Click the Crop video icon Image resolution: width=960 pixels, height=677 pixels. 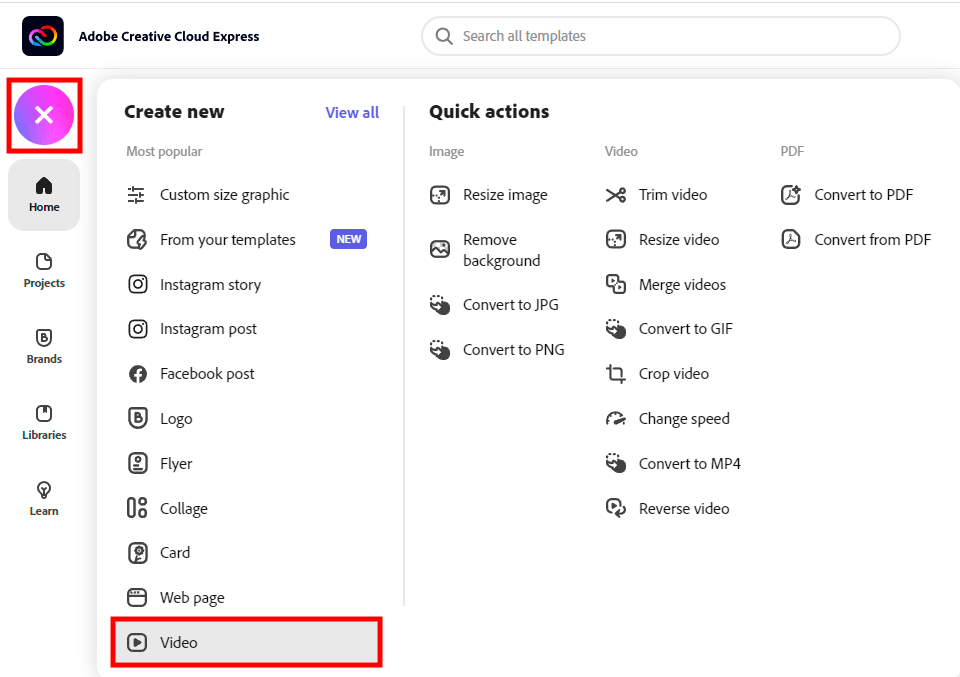pos(616,374)
